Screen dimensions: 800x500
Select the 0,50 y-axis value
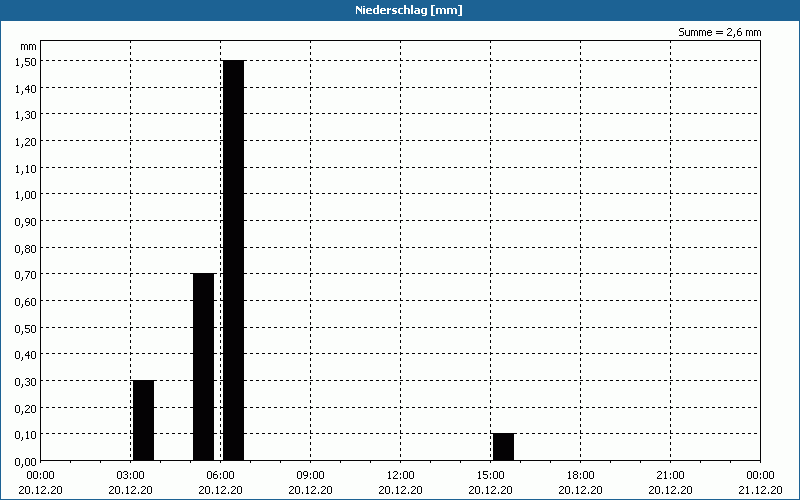(x=27, y=328)
